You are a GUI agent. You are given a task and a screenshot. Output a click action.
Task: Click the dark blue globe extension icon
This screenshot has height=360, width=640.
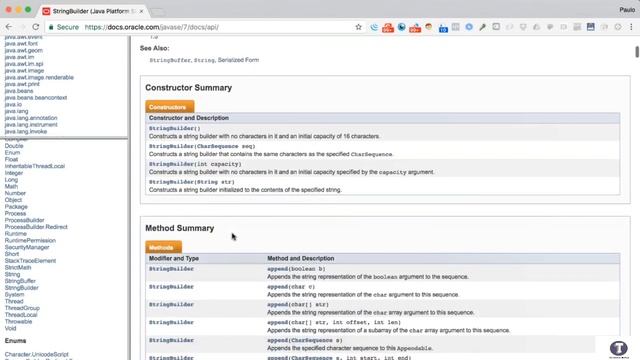click(402, 27)
